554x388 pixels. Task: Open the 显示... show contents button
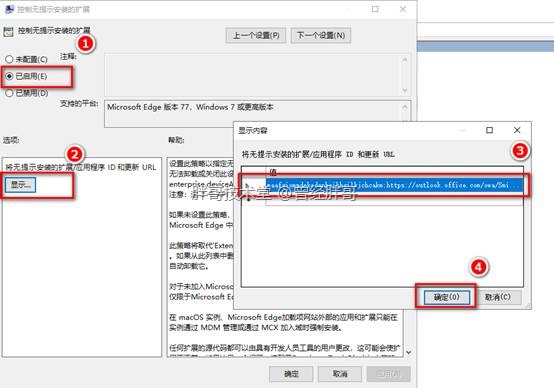point(20,184)
